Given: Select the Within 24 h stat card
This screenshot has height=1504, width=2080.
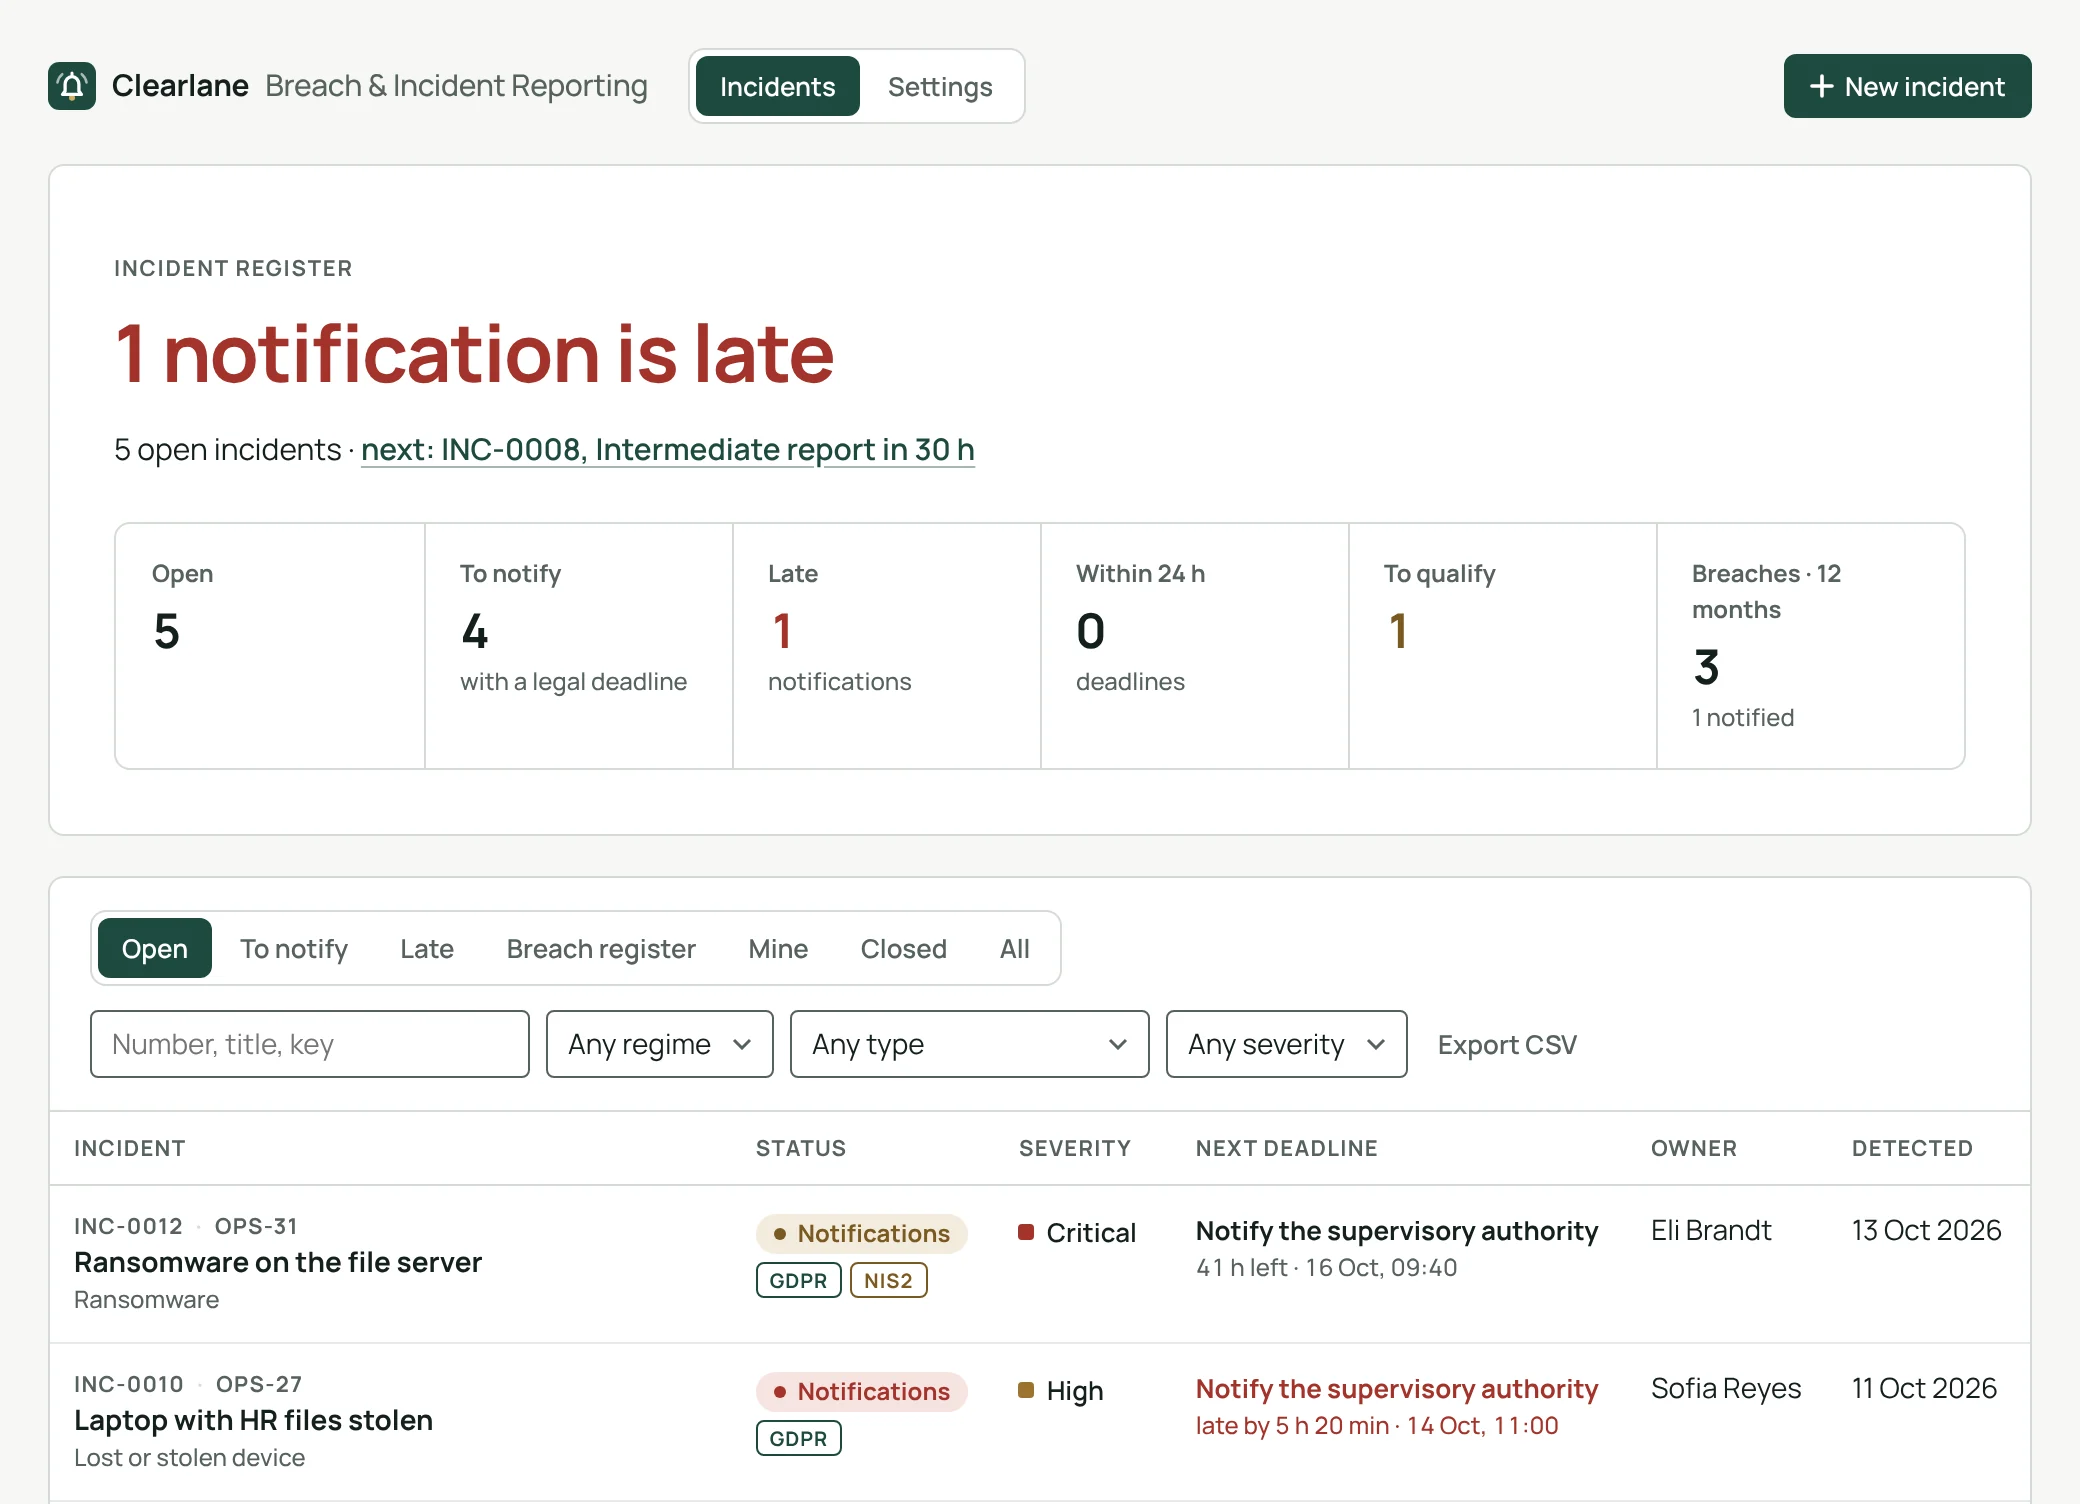Looking at the screenshot, I should (x=1194, y=646).
